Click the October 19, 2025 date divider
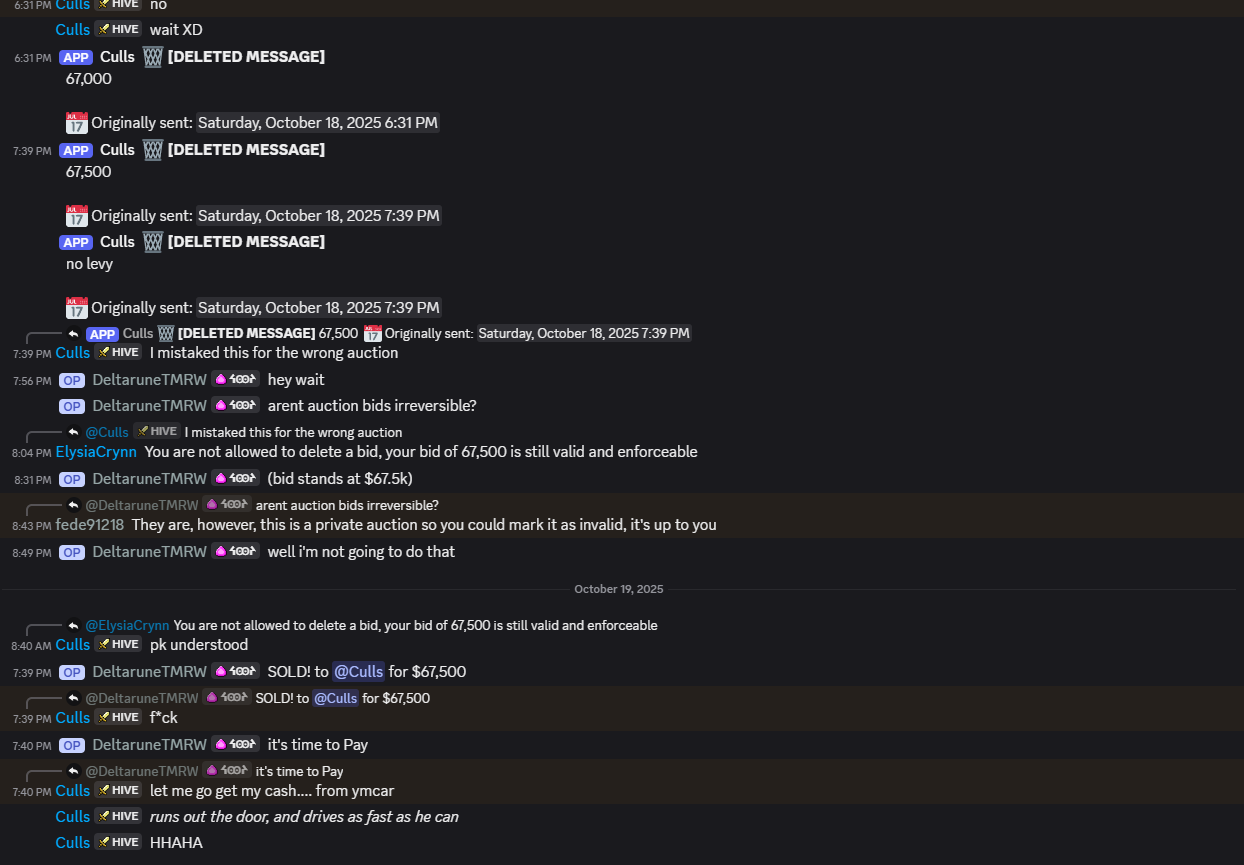The width and height of the screenshot is (1244, 865). [x=618, y=590]
